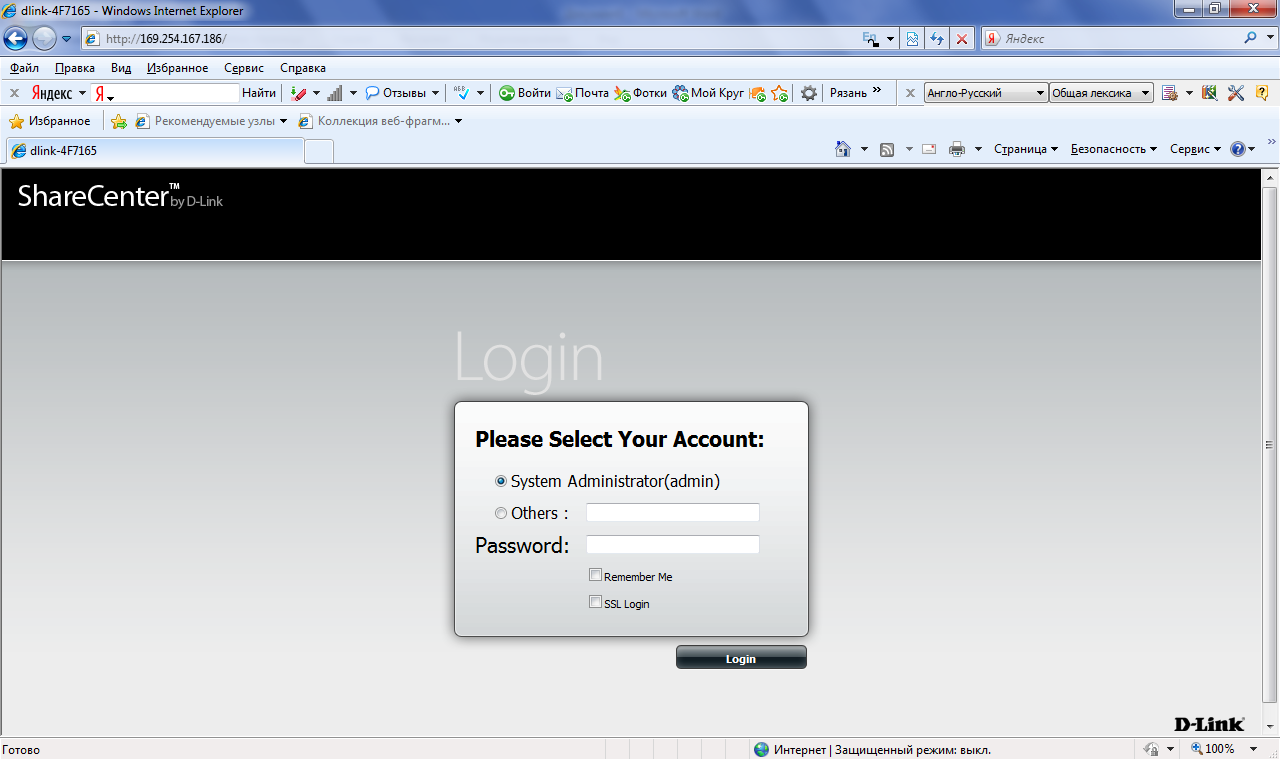Click the Yandex toolbar settings gear icon

(809, 93)
